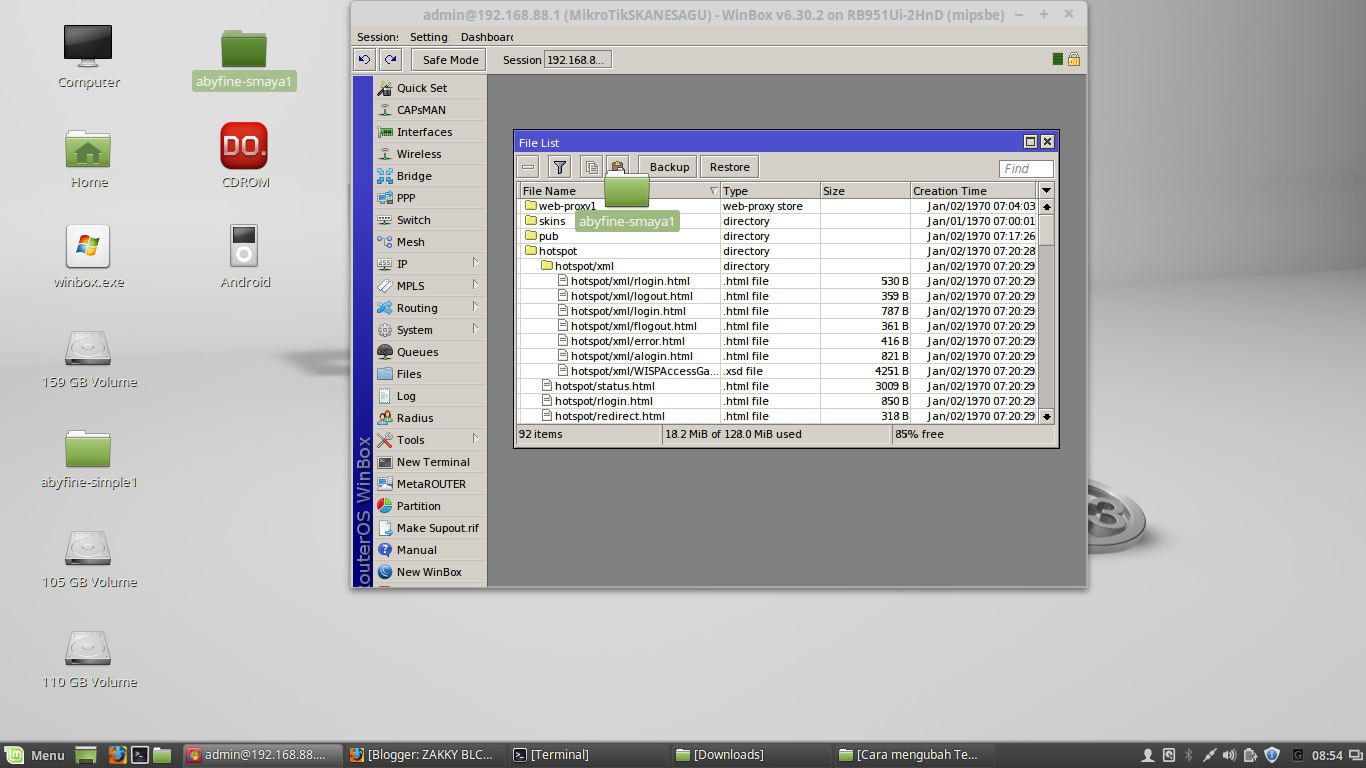Click the padlock icon in WinBox toolbar
This screenshot has height=768, width=1366.
1074,60
